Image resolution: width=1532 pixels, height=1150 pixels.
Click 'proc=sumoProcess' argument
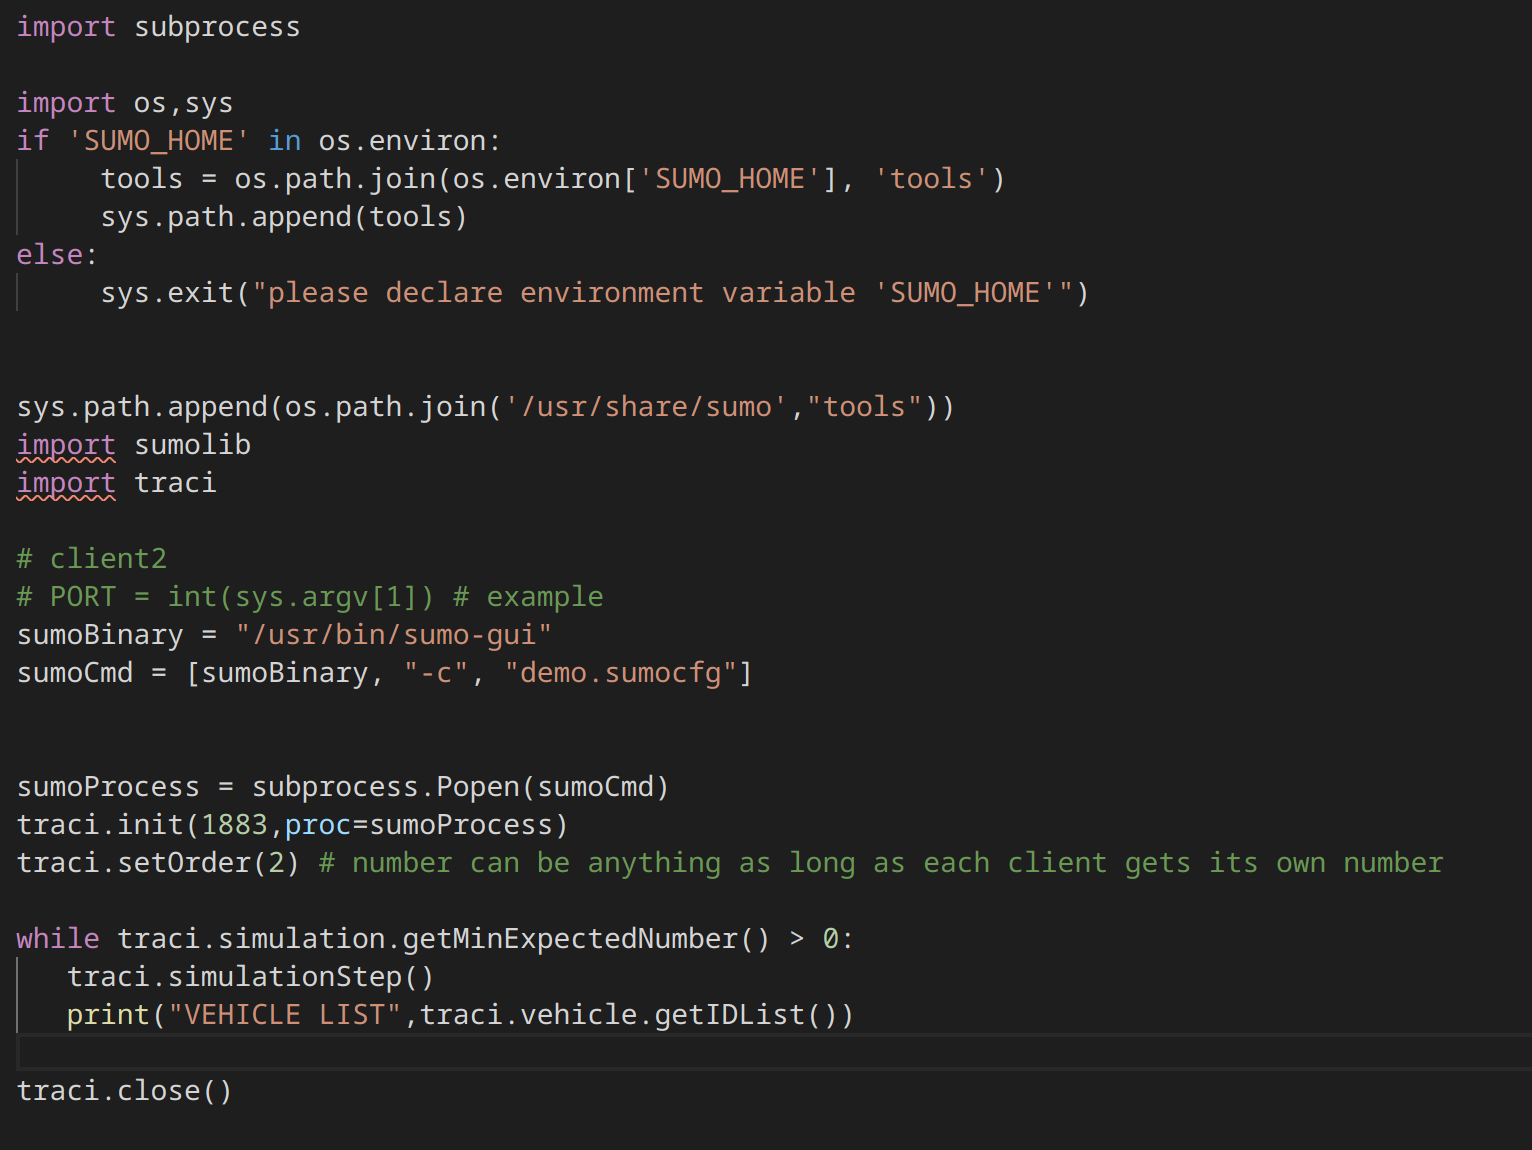(419, 825)
